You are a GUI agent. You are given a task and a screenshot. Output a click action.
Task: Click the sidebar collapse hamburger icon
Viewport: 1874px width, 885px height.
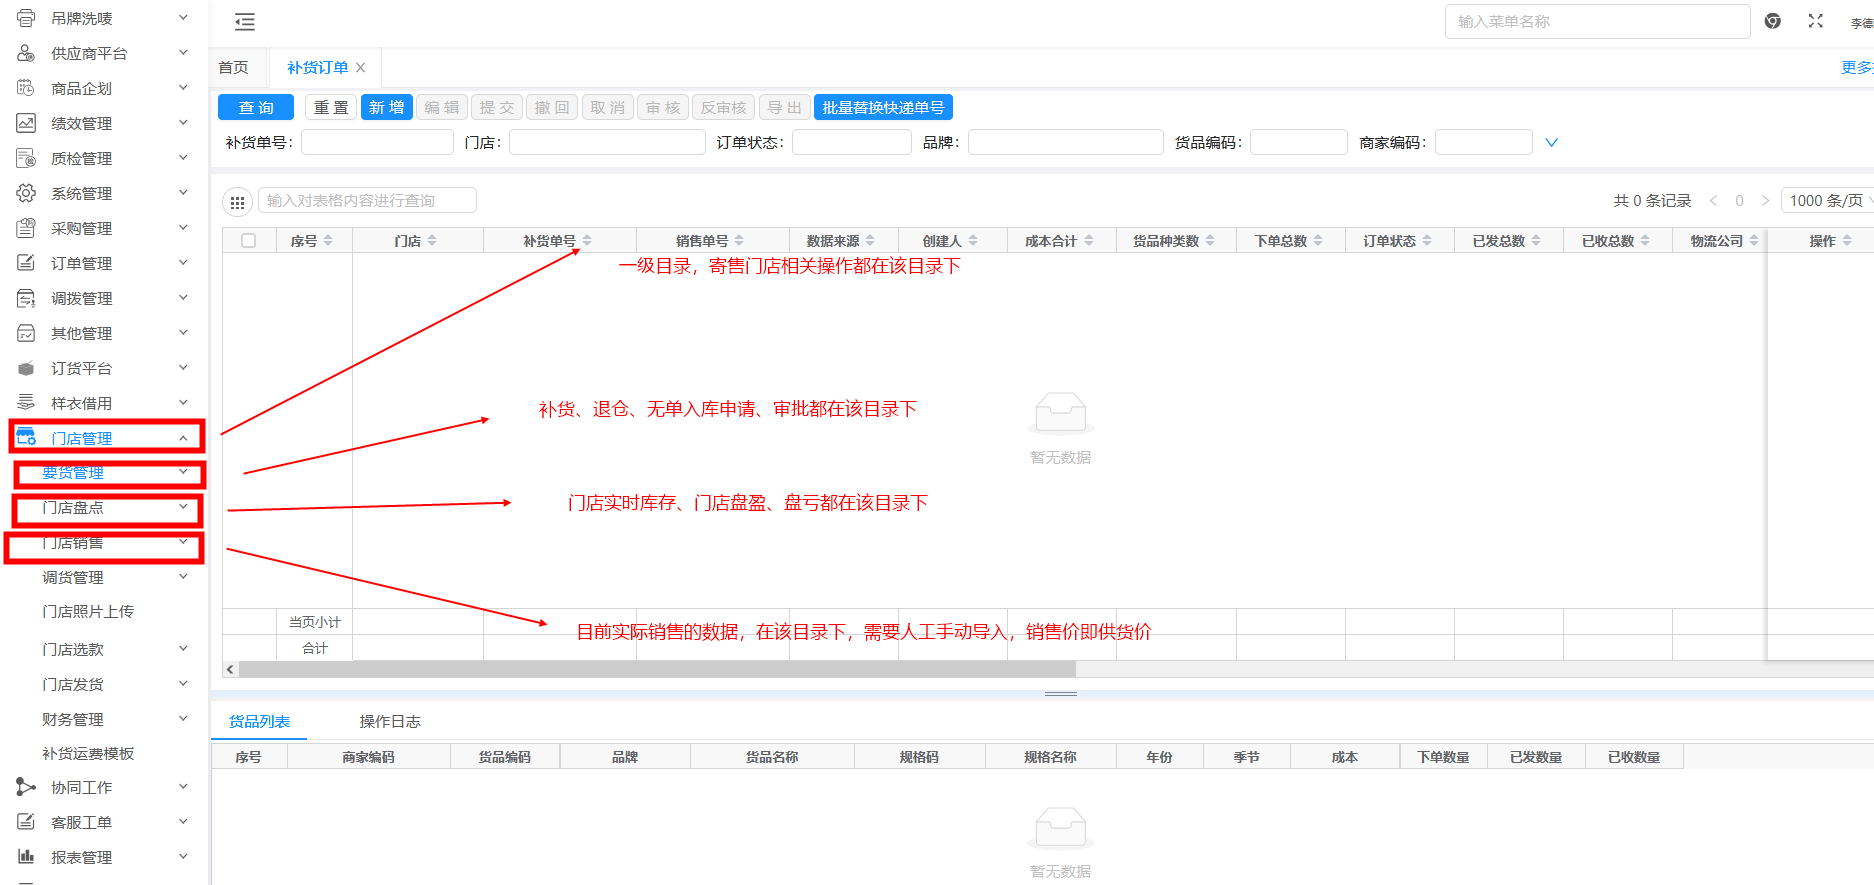coord(244,22)
